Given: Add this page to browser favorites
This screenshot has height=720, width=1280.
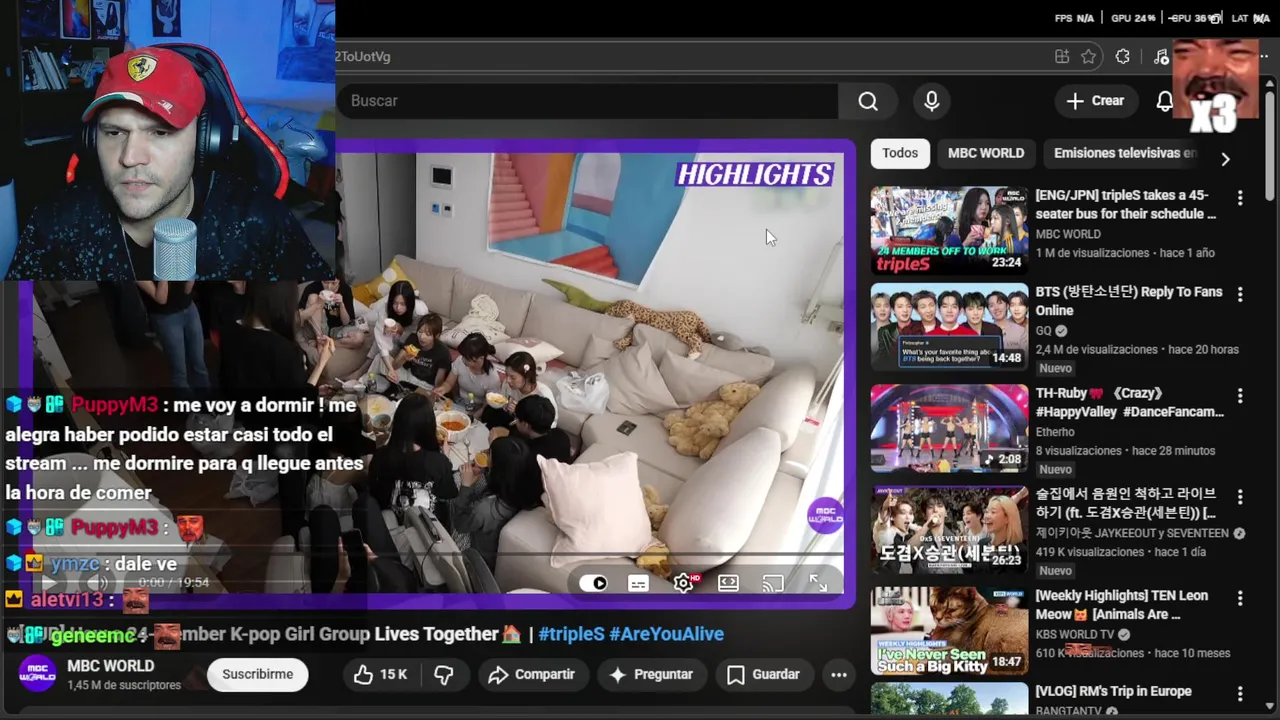Looking at the screenshot, I should pos(1089,57).
